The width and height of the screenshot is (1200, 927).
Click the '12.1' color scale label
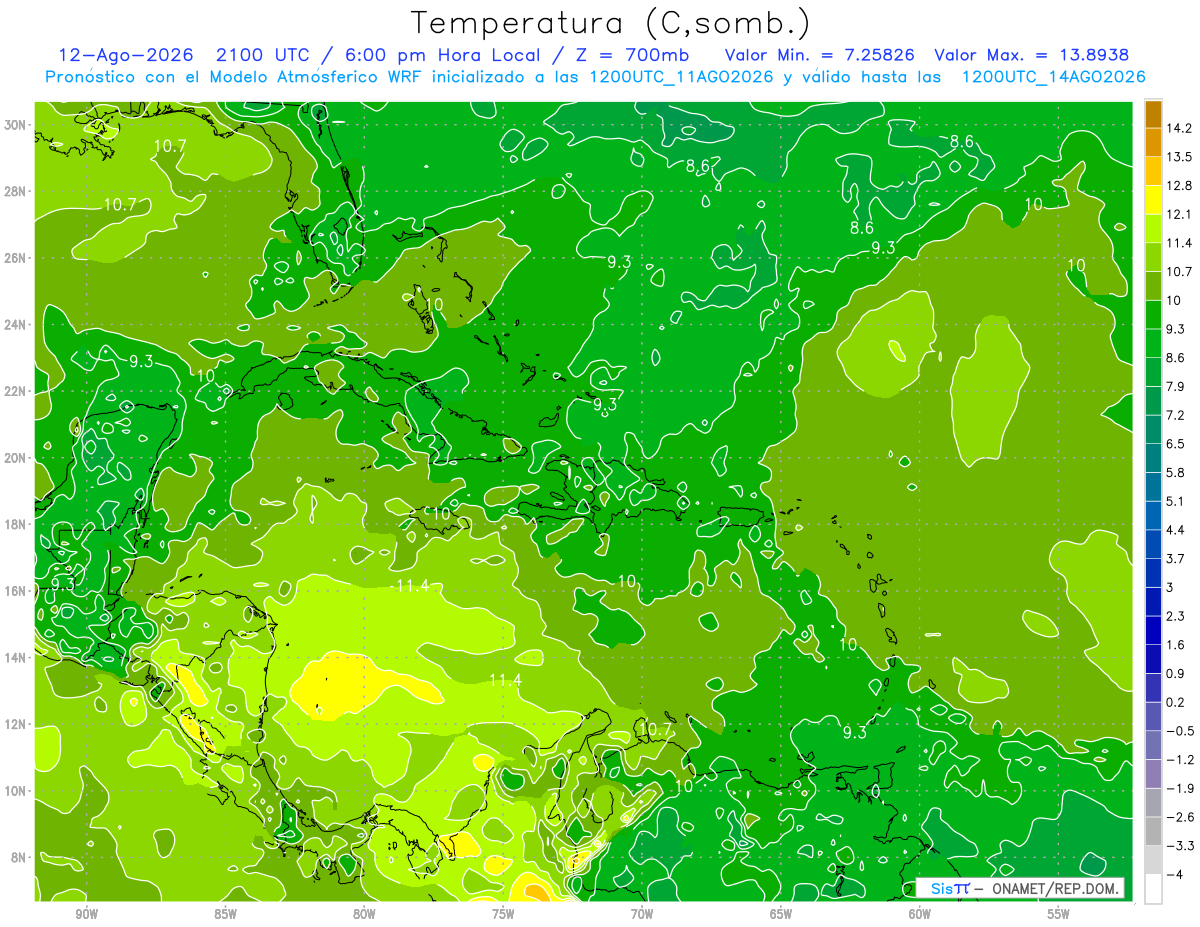click(1178, 215)
